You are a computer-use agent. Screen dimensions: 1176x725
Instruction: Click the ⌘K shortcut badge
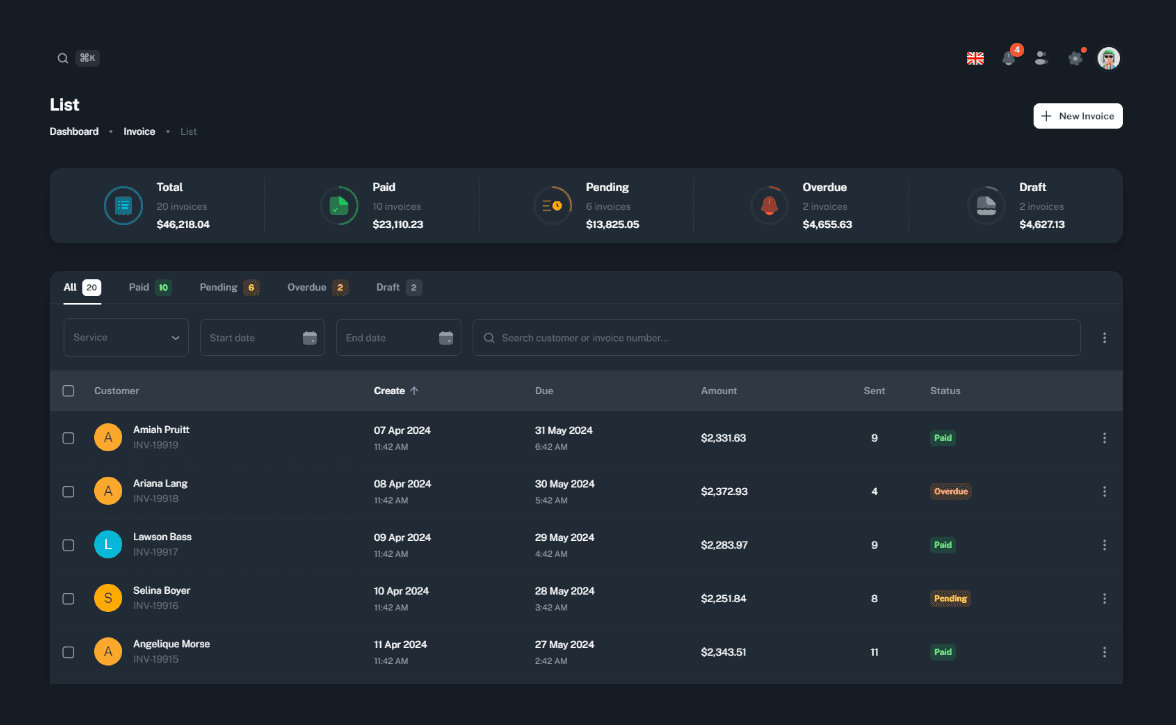click(88, 58)
